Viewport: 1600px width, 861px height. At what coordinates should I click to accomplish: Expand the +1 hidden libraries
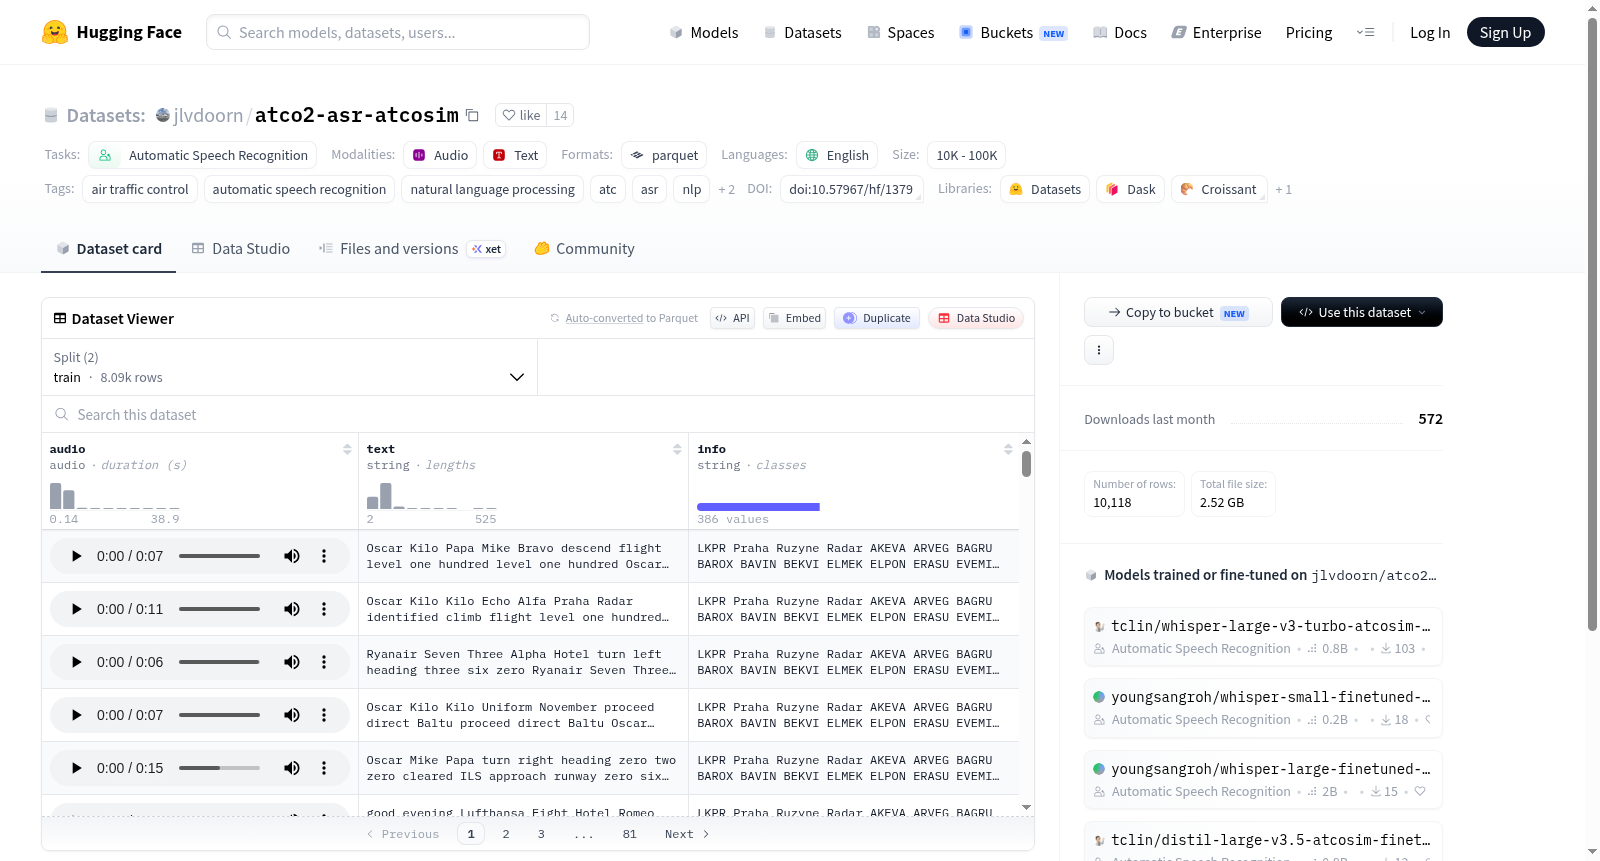click(1284, 189)
